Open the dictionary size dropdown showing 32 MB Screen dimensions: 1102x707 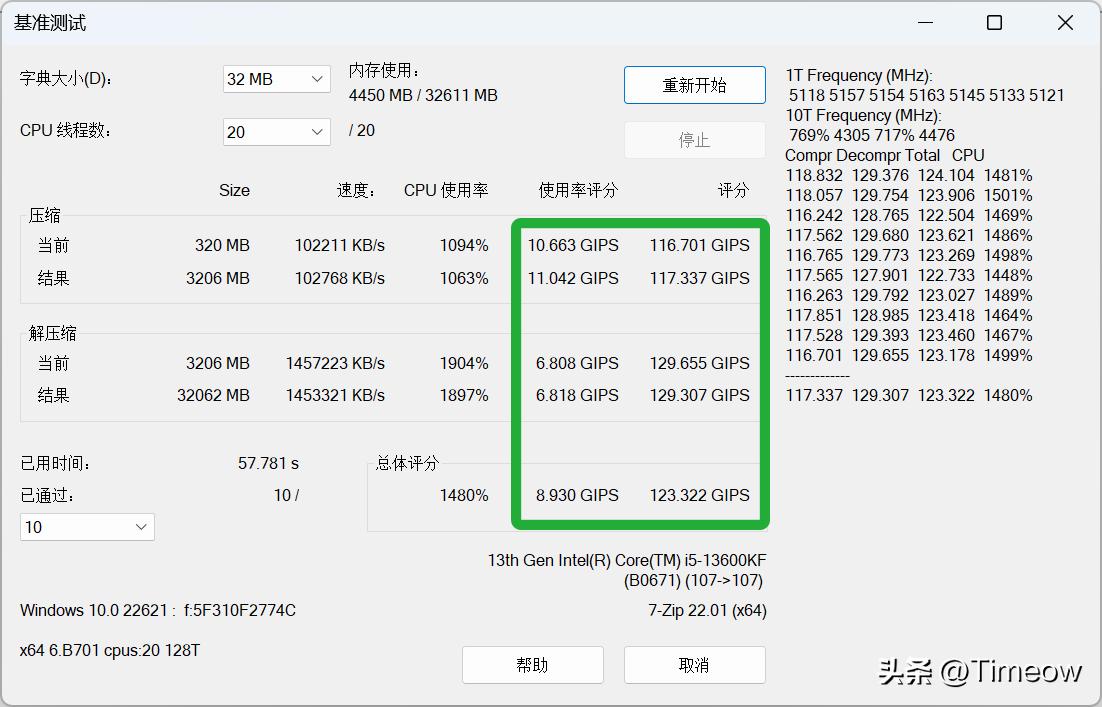(x=276, y=79)
